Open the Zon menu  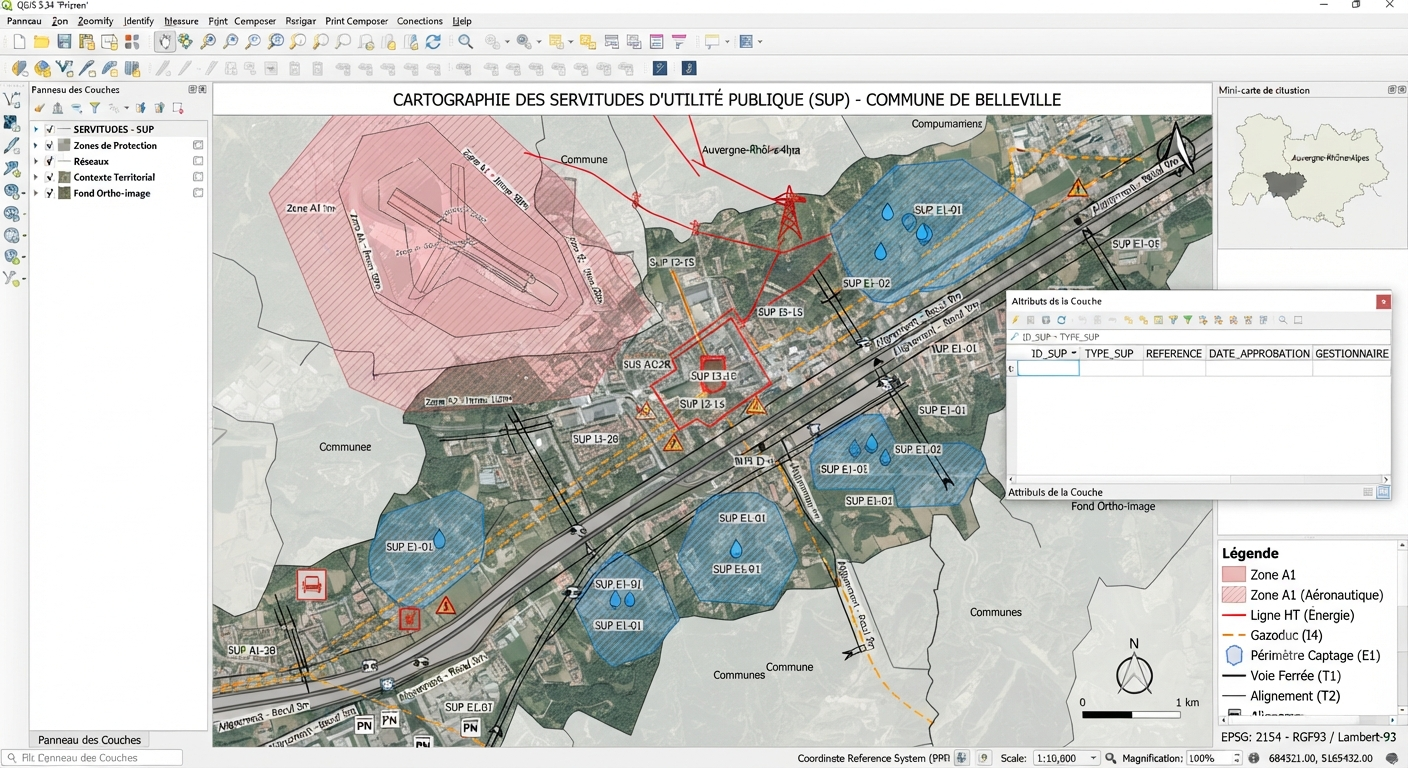[x=60, y=21]
